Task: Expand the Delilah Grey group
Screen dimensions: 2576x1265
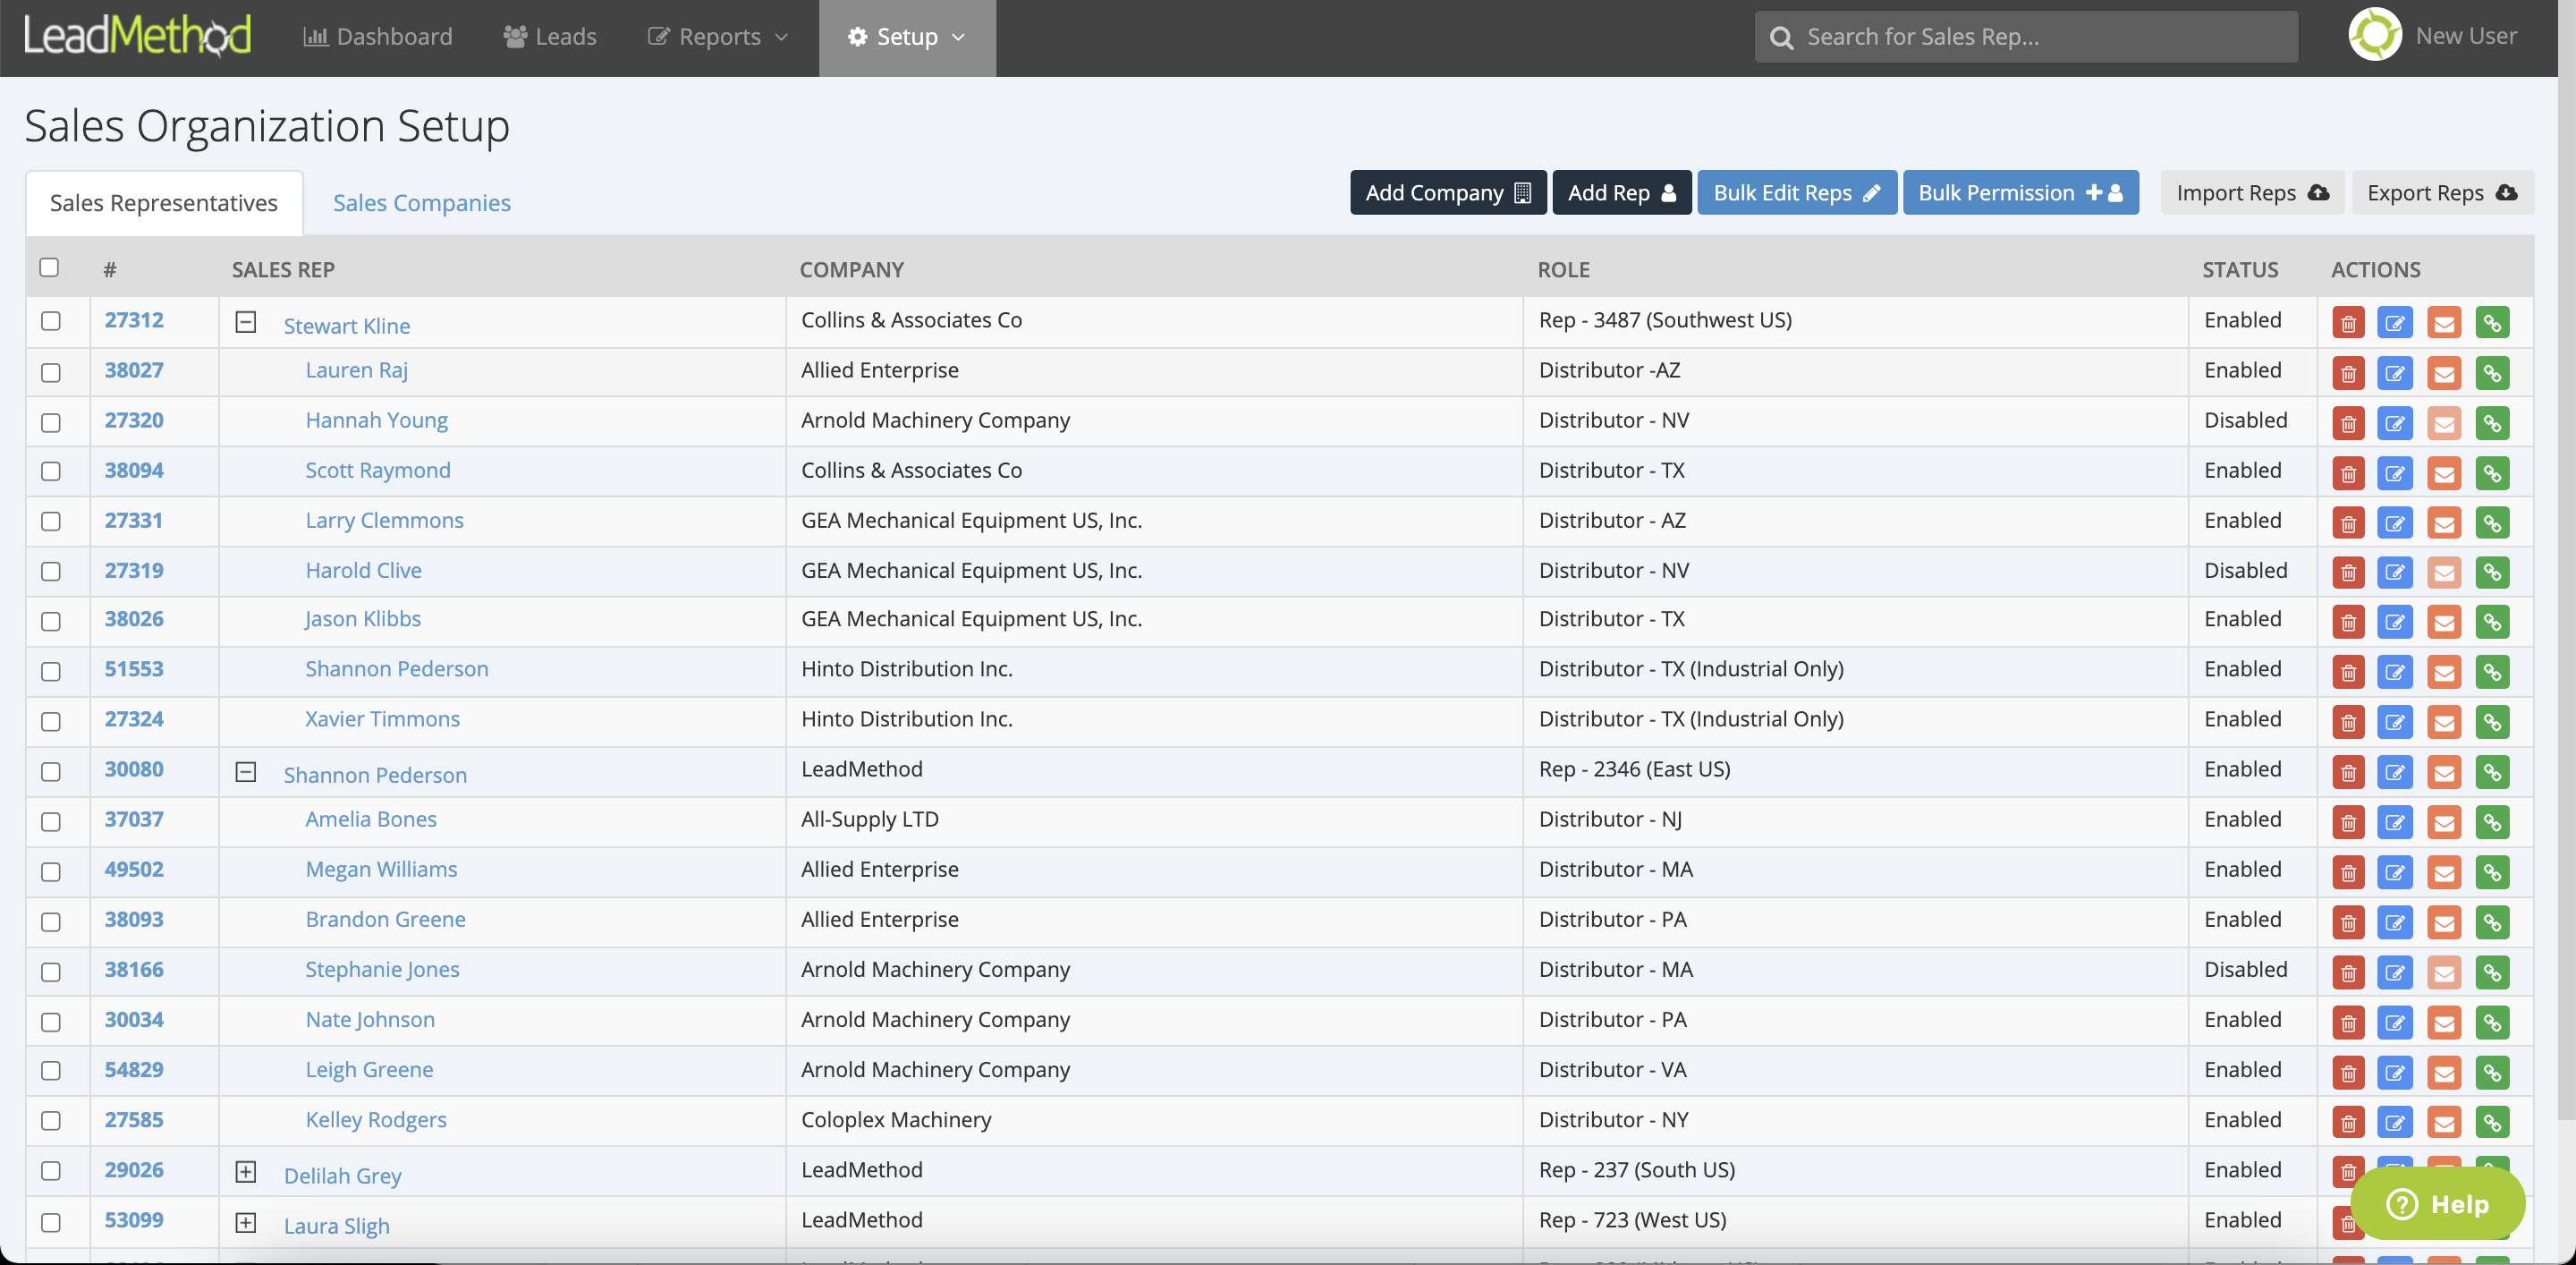Action: coord(246,1171)
